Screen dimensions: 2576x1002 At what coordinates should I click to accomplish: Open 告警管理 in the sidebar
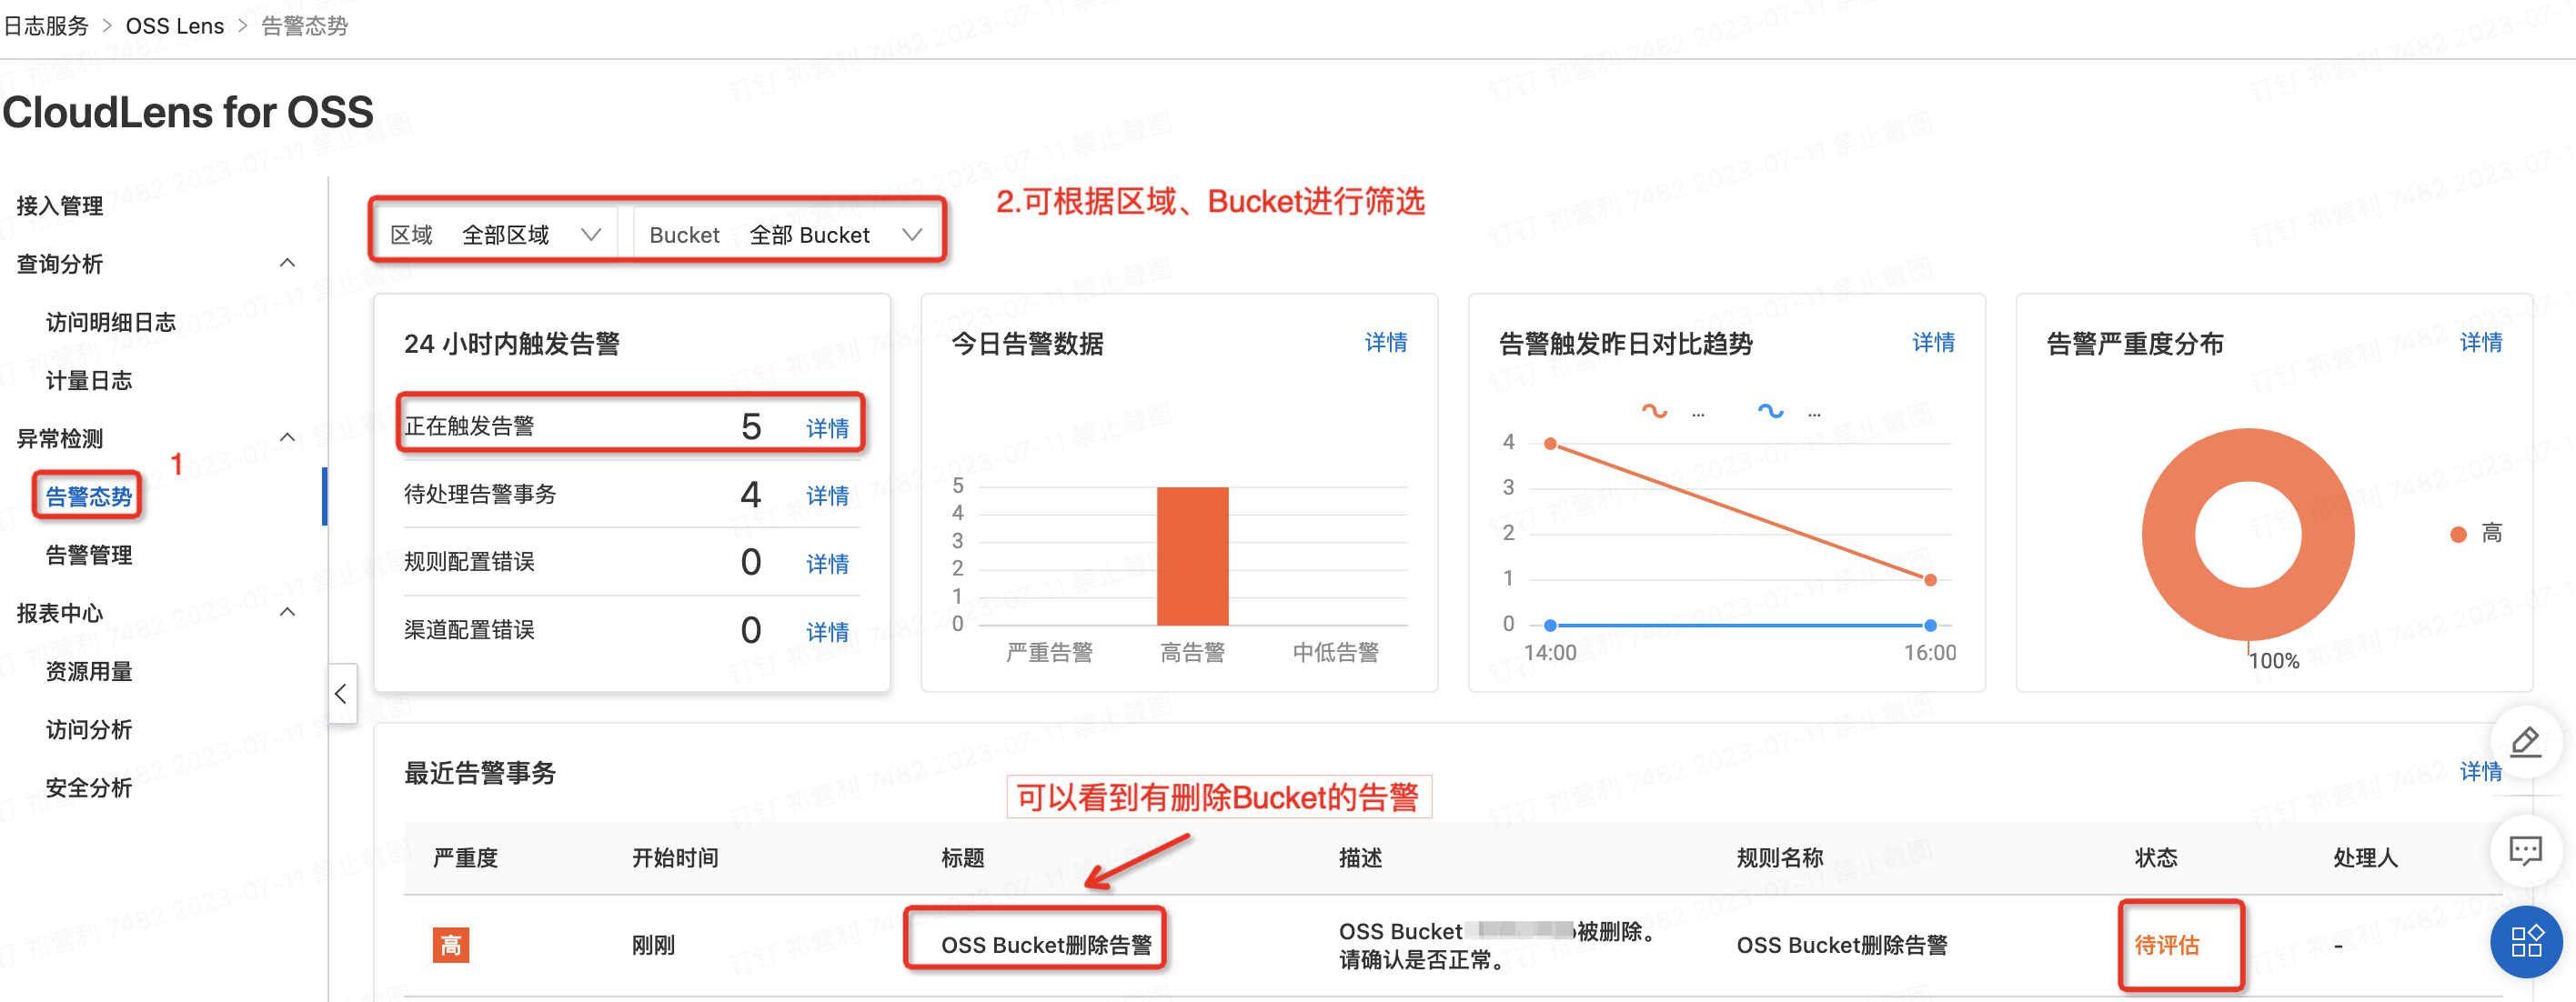pyautogui.click(x=89, y=554)
